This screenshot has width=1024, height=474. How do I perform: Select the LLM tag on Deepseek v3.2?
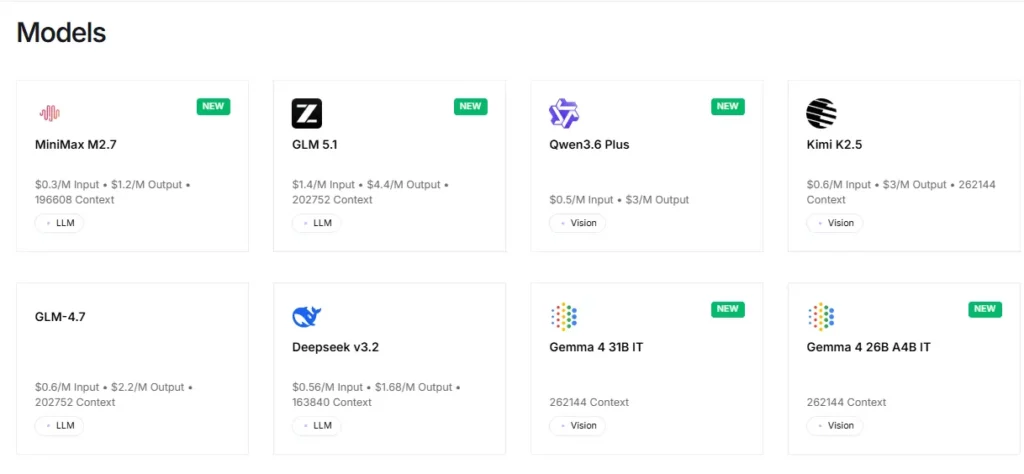317,425
